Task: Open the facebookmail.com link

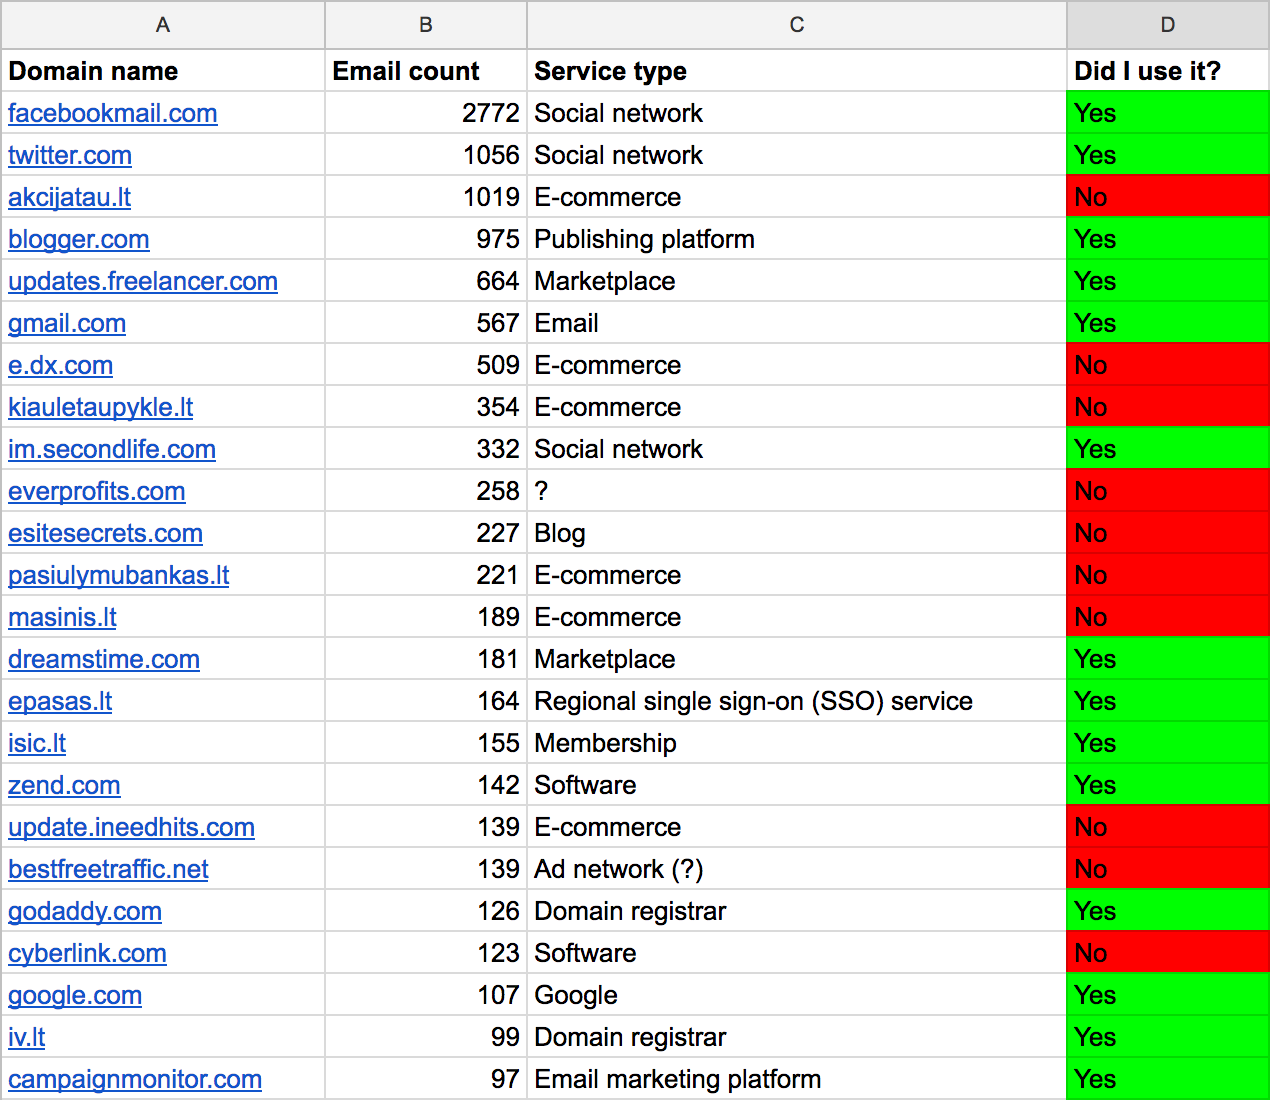Action: tap(112, 113)
